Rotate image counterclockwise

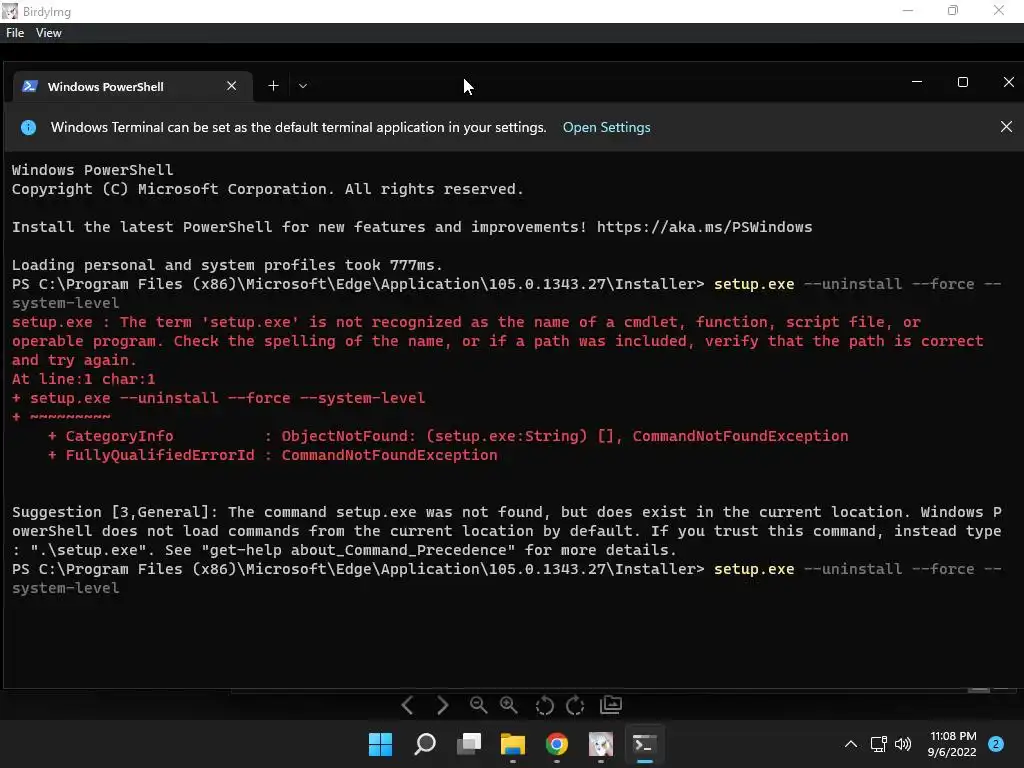544,705
